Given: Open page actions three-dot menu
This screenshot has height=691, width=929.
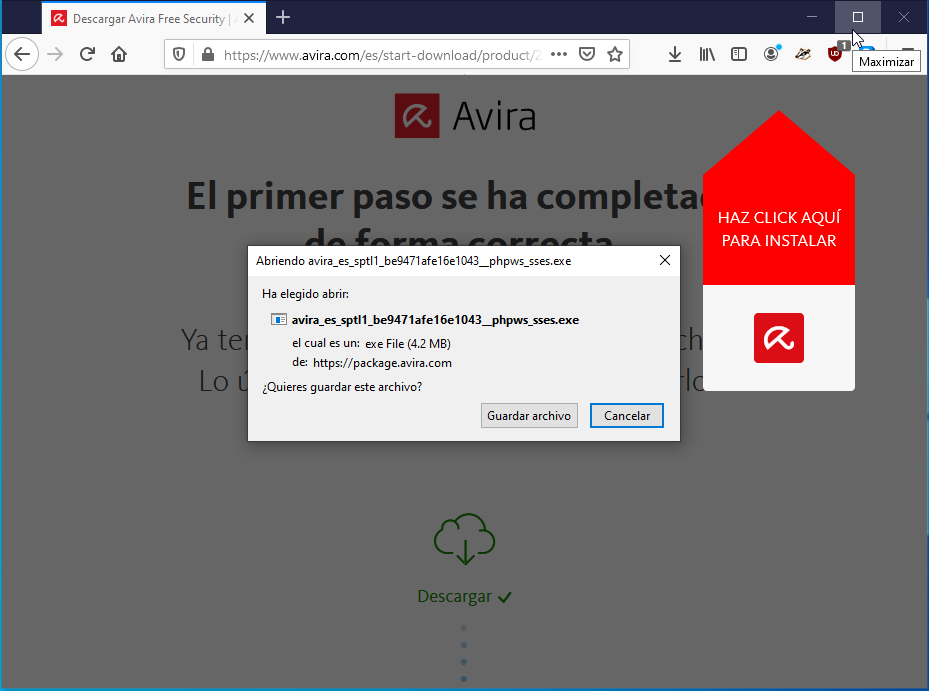Looking at the screenshot, I should click(x=559, y=55).
